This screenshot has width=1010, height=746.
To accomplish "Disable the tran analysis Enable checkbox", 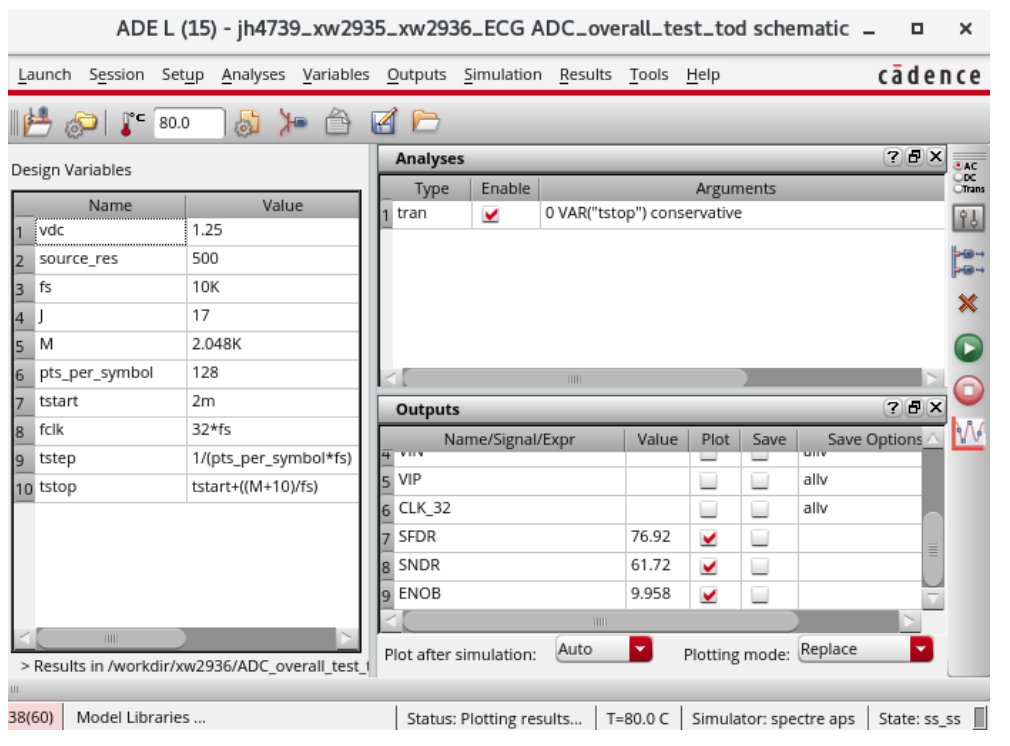I will coord(490,214).
